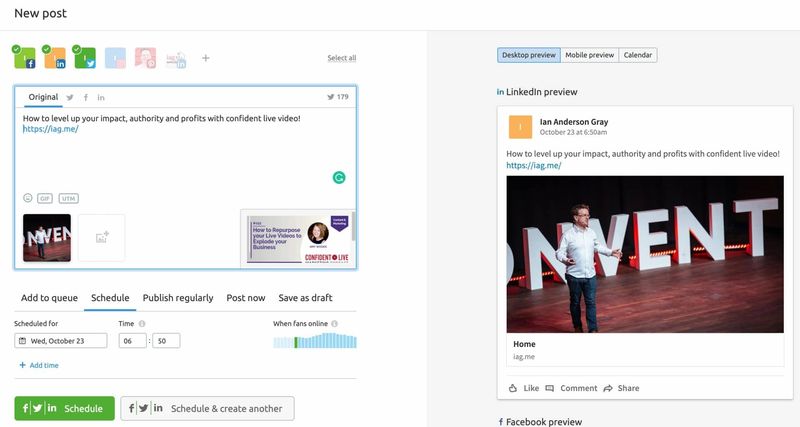Click the info icon beside Time
Screen dimensions: 800x427
pyautogui.click(x=142, y=323)
